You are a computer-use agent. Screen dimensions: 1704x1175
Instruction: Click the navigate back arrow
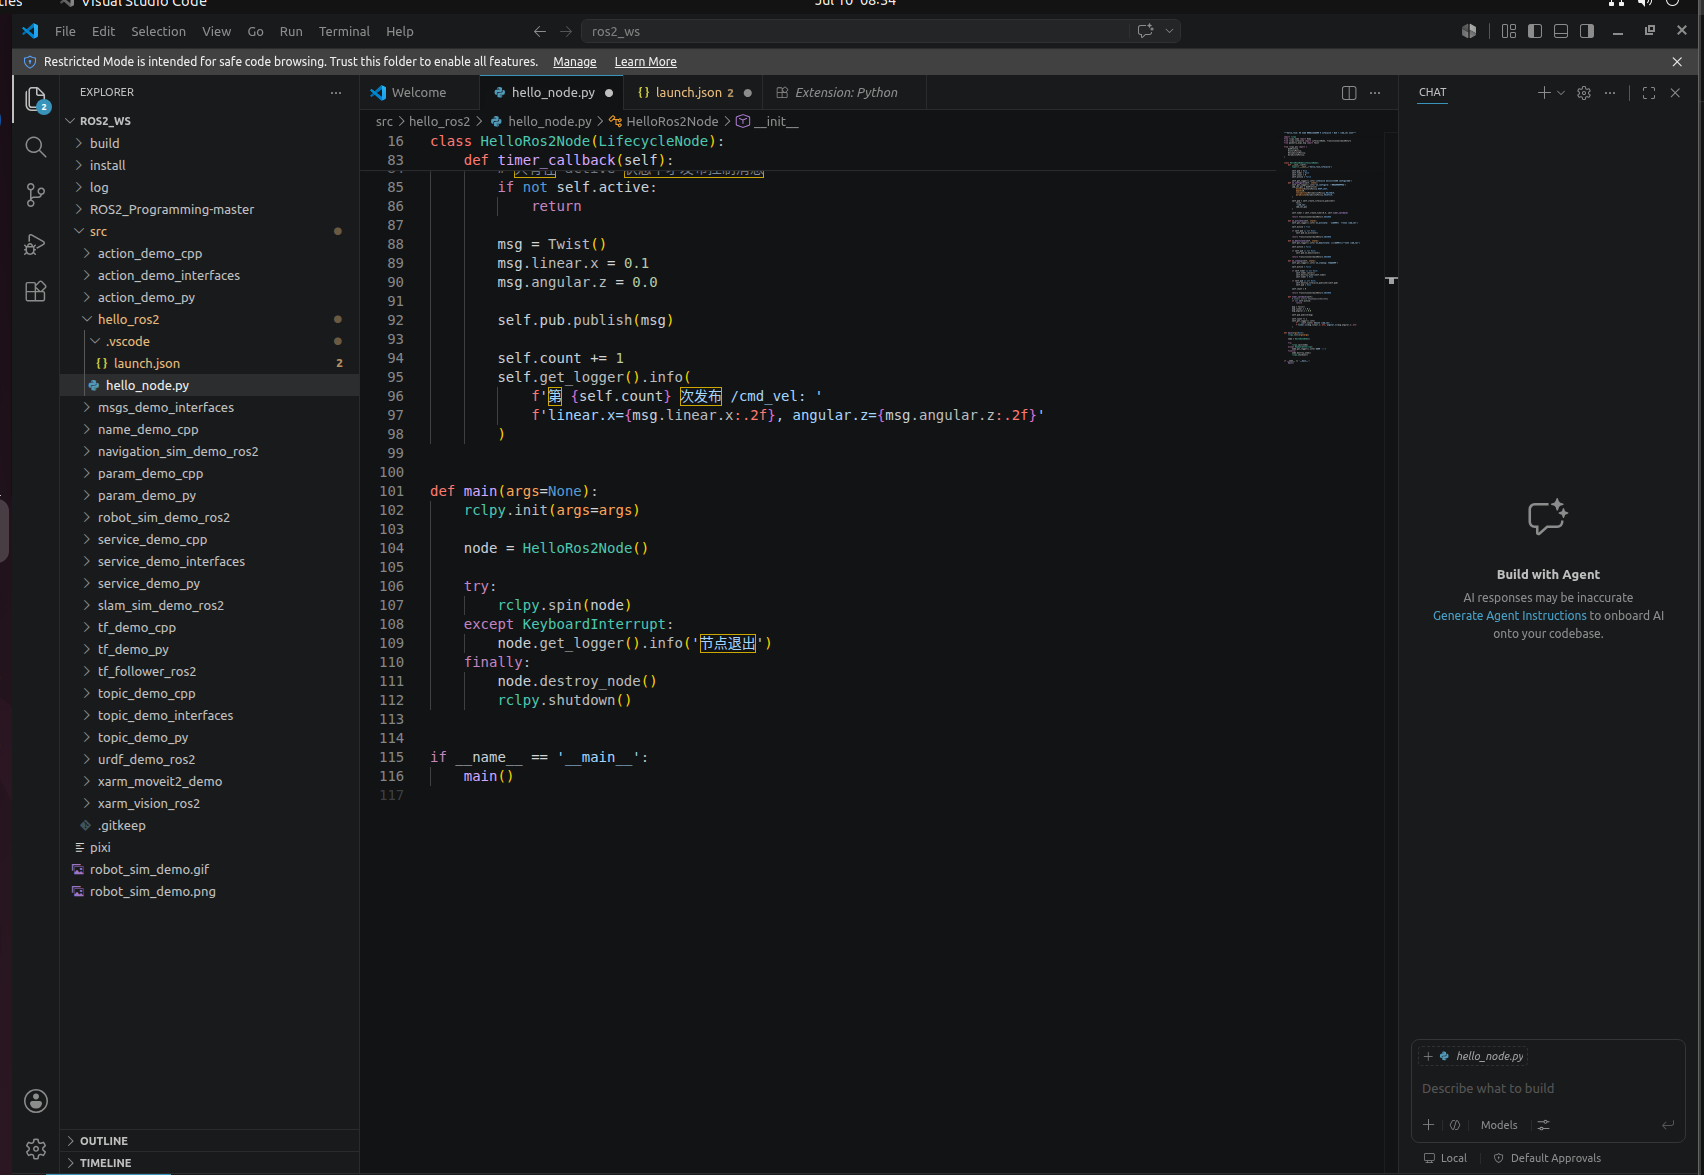tap(540, 31)
